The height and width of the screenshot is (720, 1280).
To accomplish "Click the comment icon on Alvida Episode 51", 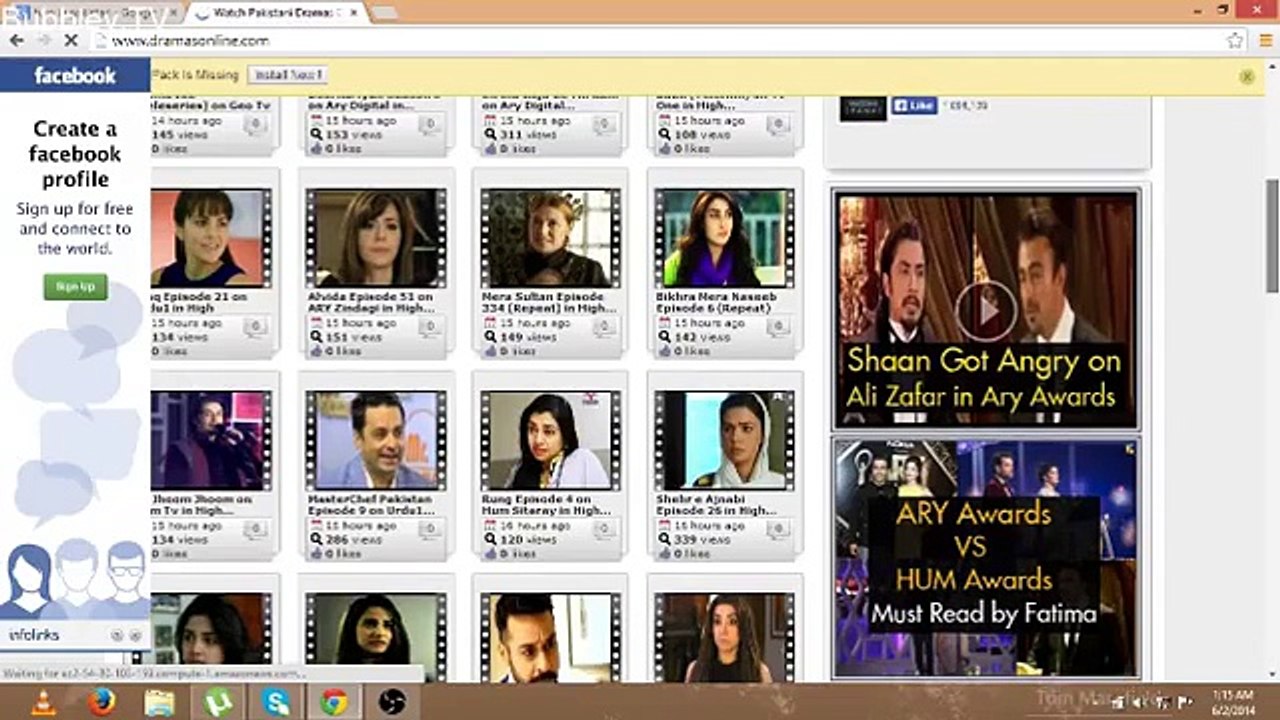I will pos(430,327).
